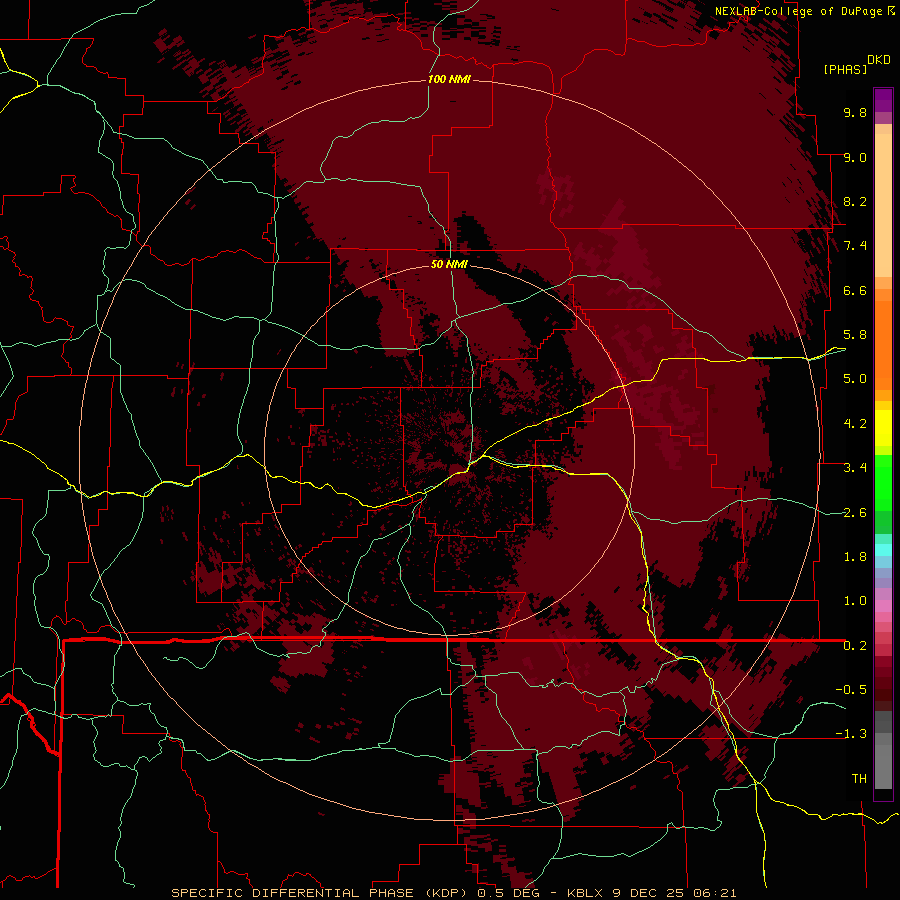The width and height of the screenshot is (900, 900).
Task: Pick the purple segment on the color scale
Action: point(883,100)
